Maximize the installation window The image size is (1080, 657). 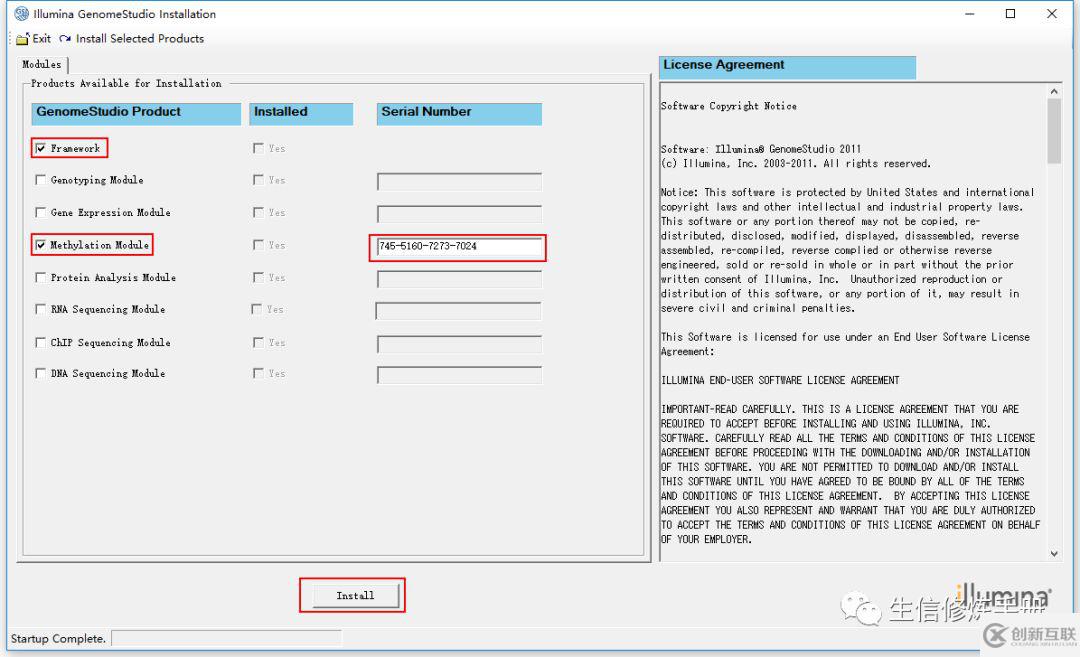pyautogui.click(x=1010, y=14)
